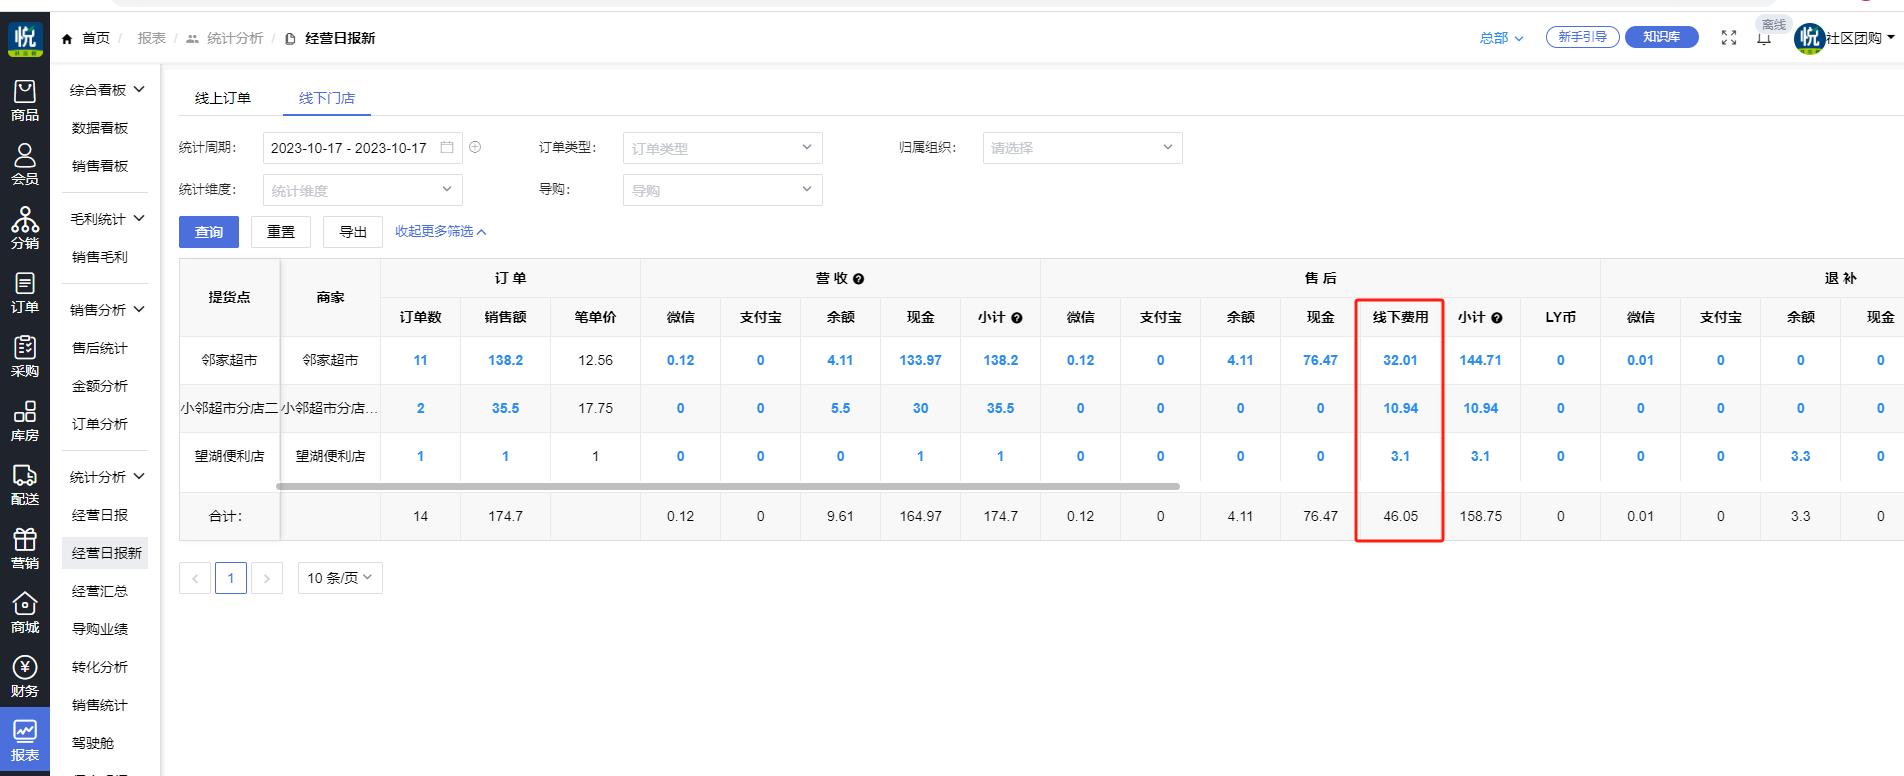Open the 配送 sidebar module

(25, 485)
